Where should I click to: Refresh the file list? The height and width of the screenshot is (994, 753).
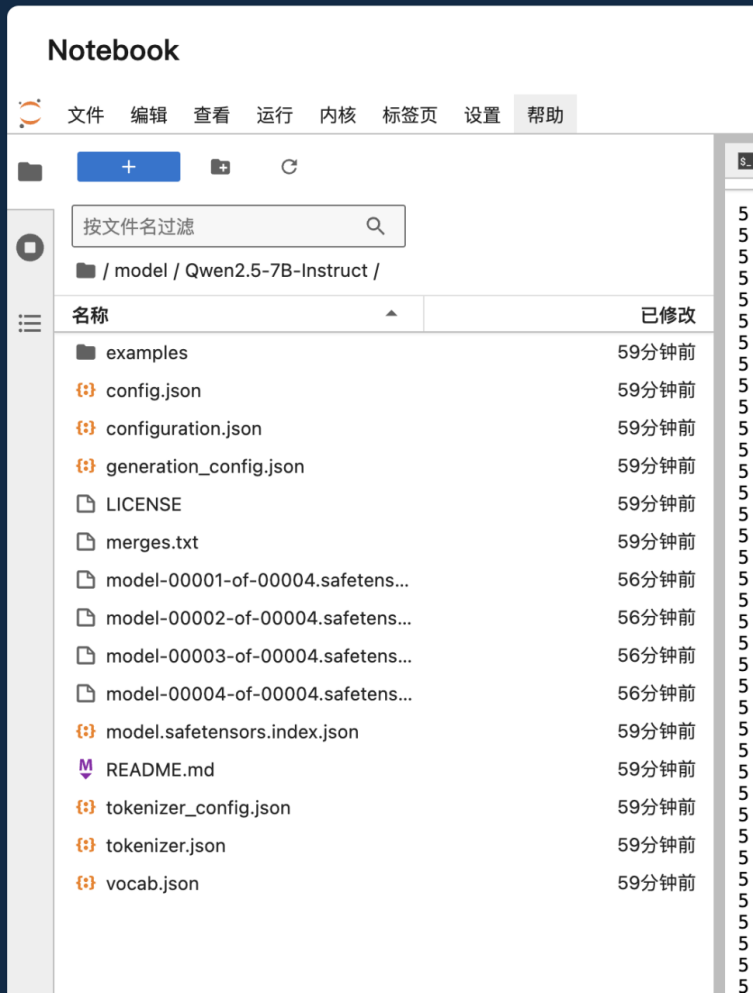click(x=289, y=167)
